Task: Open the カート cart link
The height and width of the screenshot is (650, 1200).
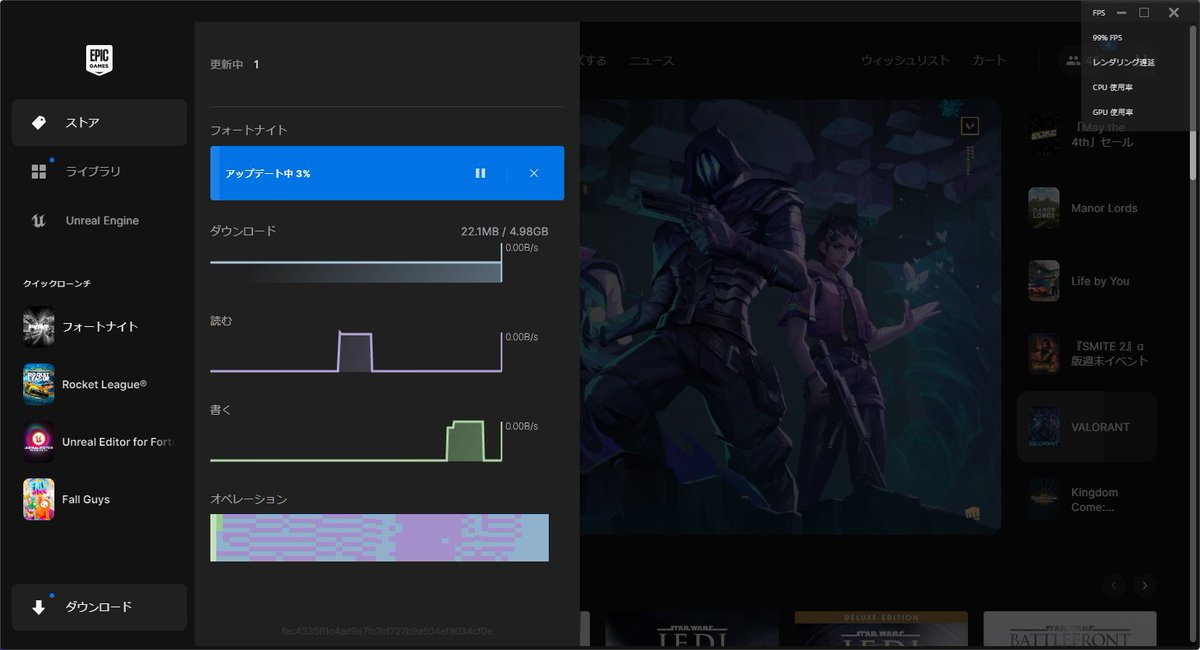Action: [x=990, y=61]
